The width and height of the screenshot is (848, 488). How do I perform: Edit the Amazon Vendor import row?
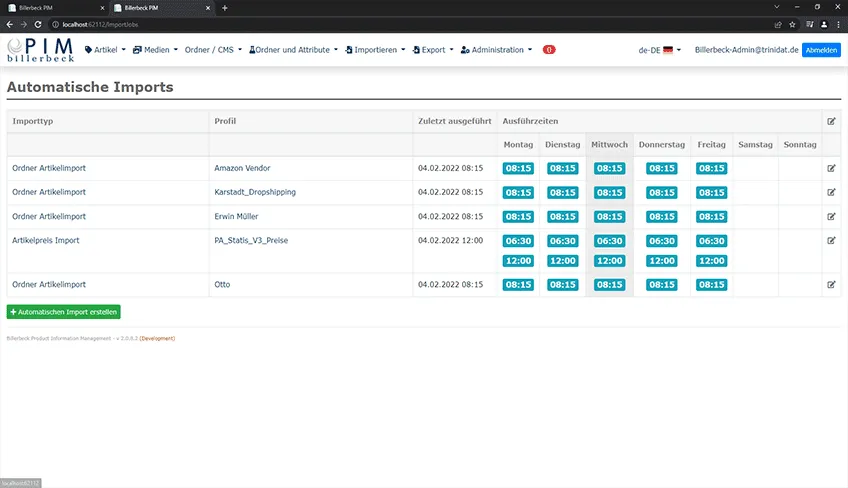(x=831, y=168)
